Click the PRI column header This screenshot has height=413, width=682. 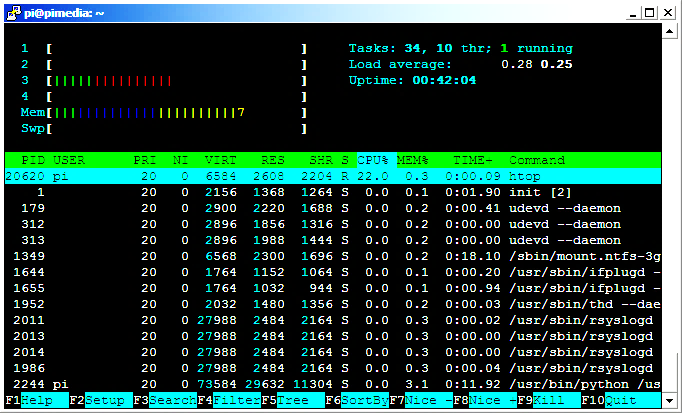pos(144,160)
